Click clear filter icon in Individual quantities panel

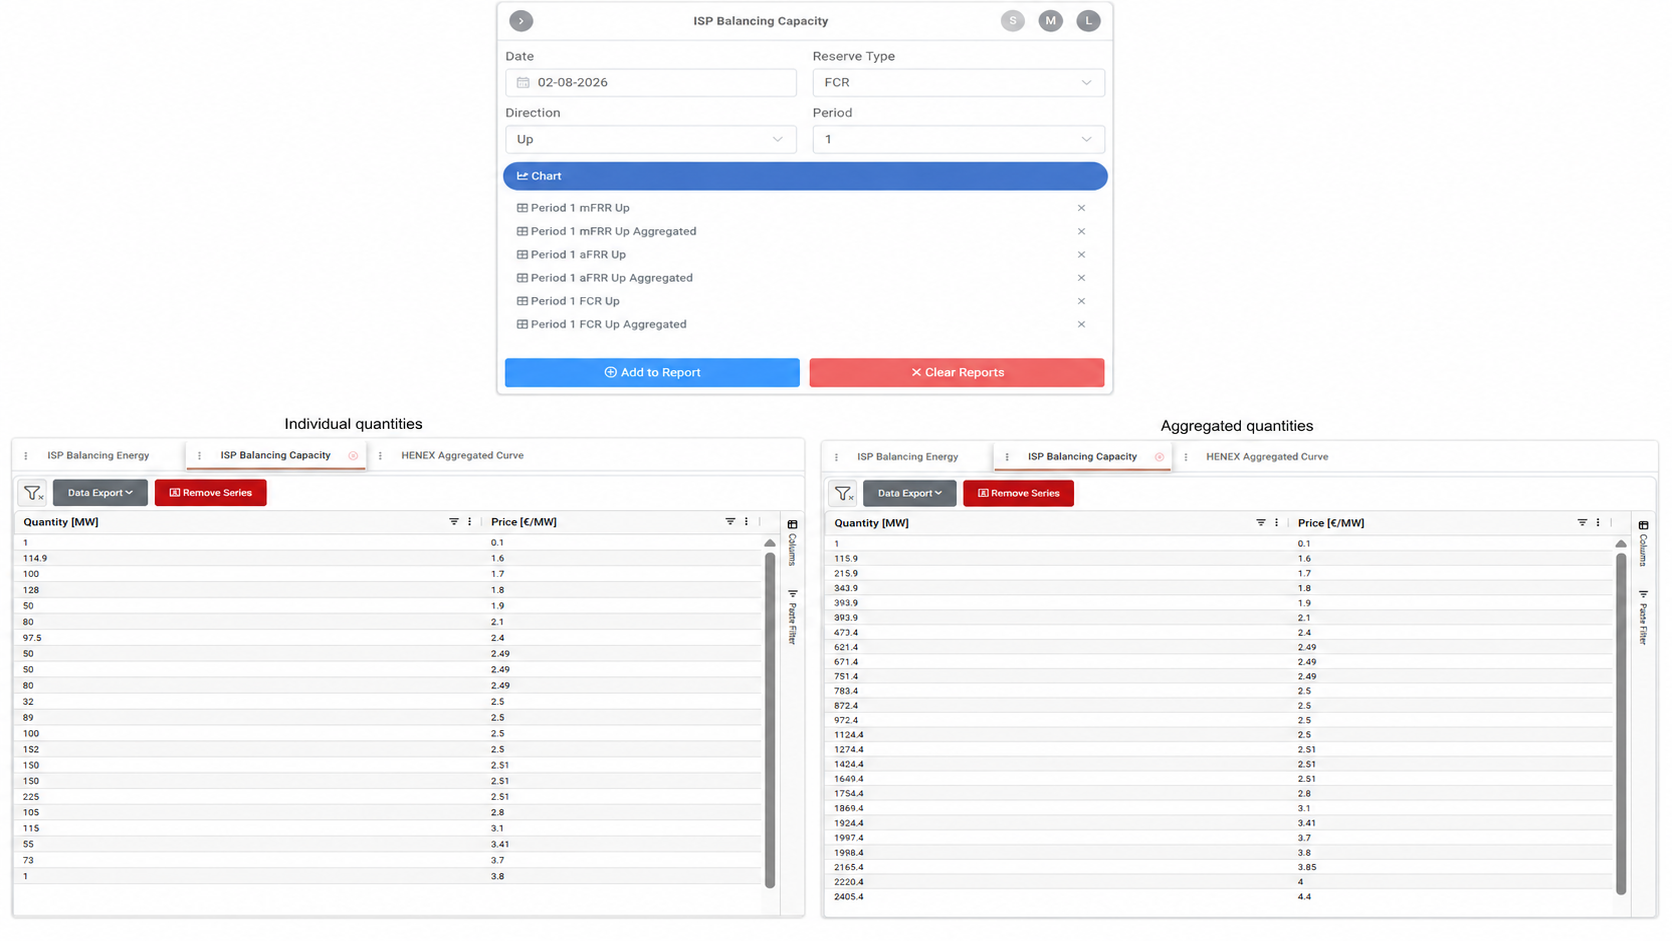click(x=33, y=493)
